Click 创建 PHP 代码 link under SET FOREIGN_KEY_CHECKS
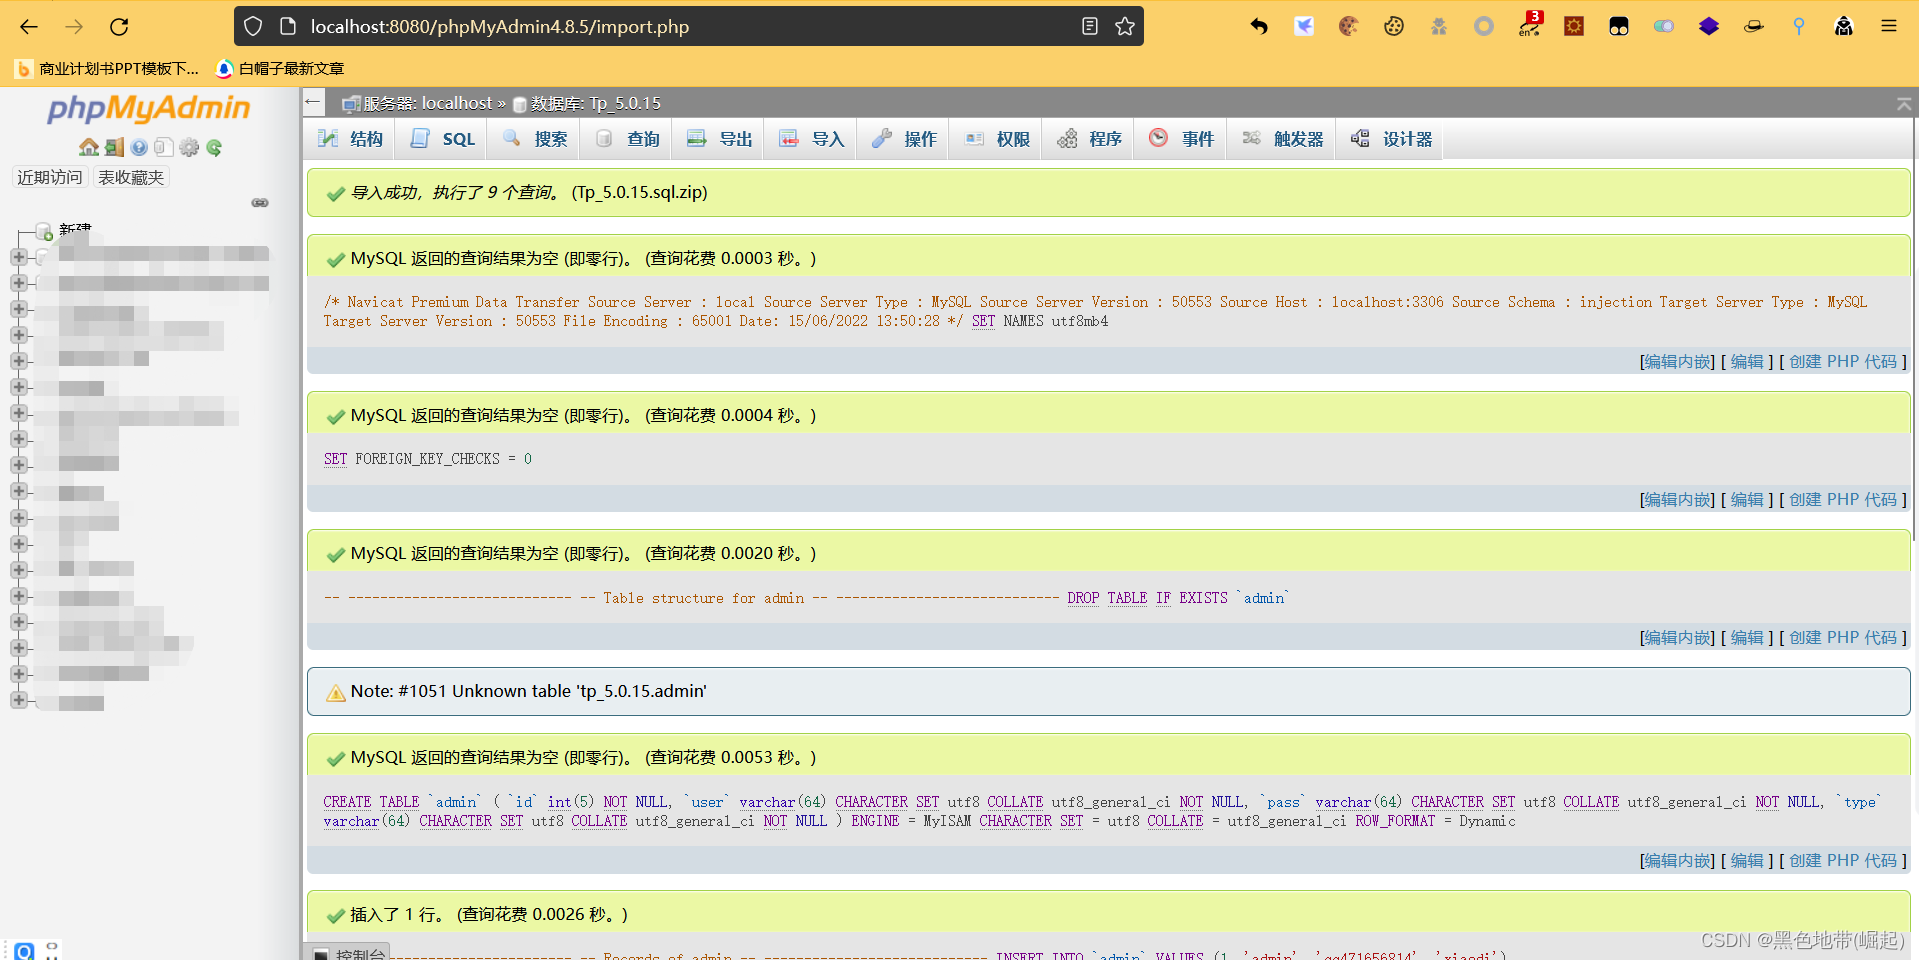Image resolution: width=1919 pixels, height=960 pixels. click(x=1842, y=500)
